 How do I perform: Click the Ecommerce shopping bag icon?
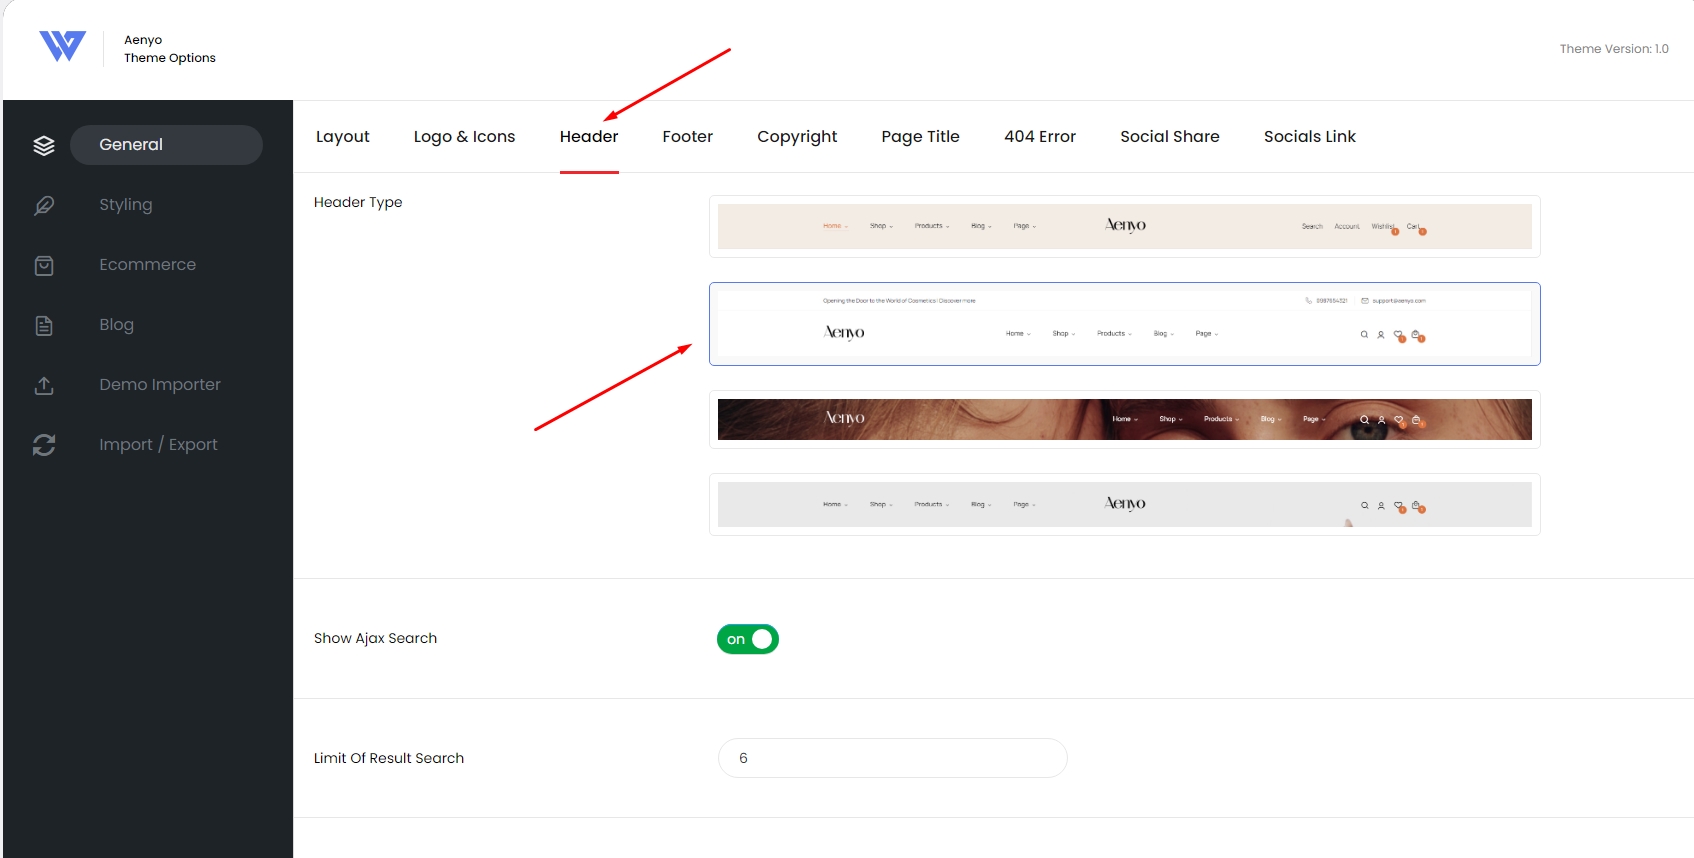point(44,265)
